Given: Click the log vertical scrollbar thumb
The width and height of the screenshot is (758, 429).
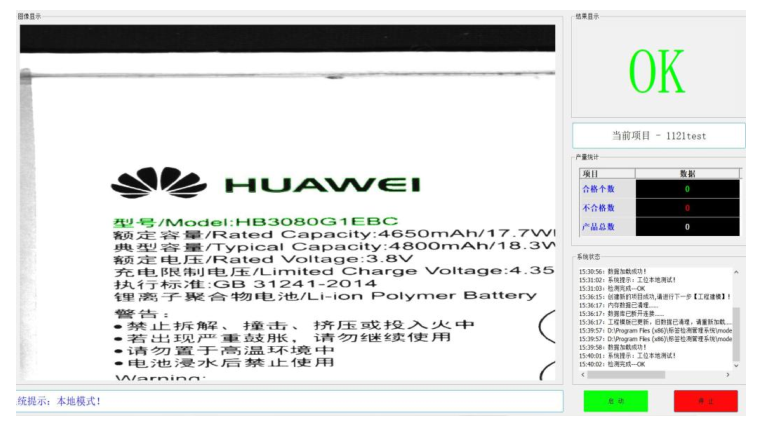Looking at the screenshot, I should click(736, 334).
